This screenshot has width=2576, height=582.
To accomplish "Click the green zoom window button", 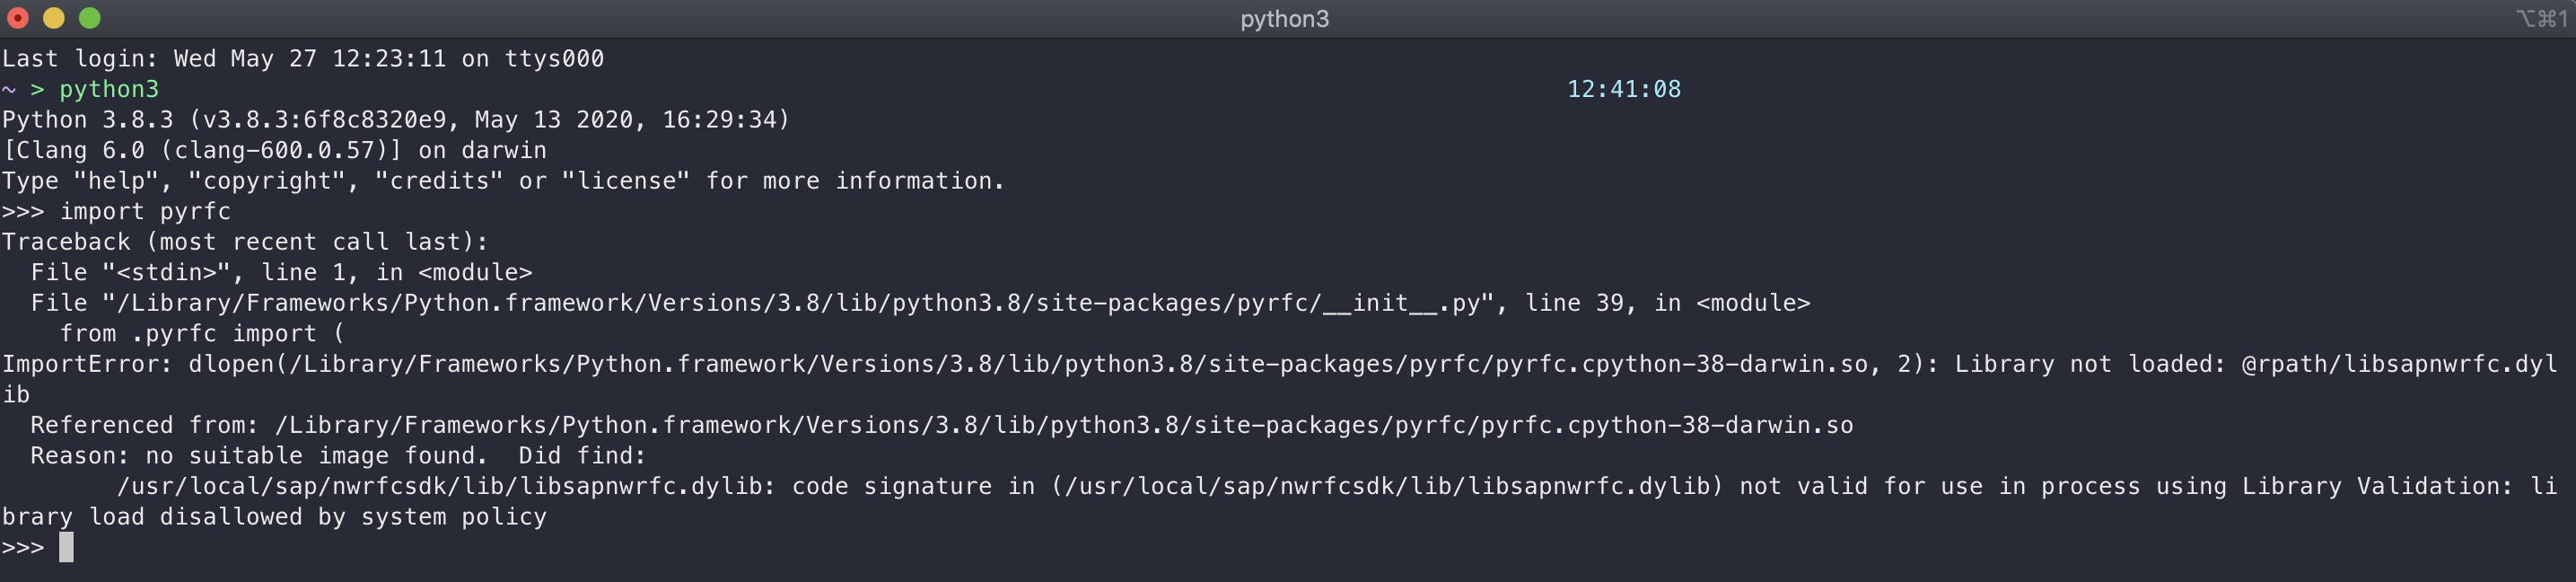I will click(x=90, y=18).
